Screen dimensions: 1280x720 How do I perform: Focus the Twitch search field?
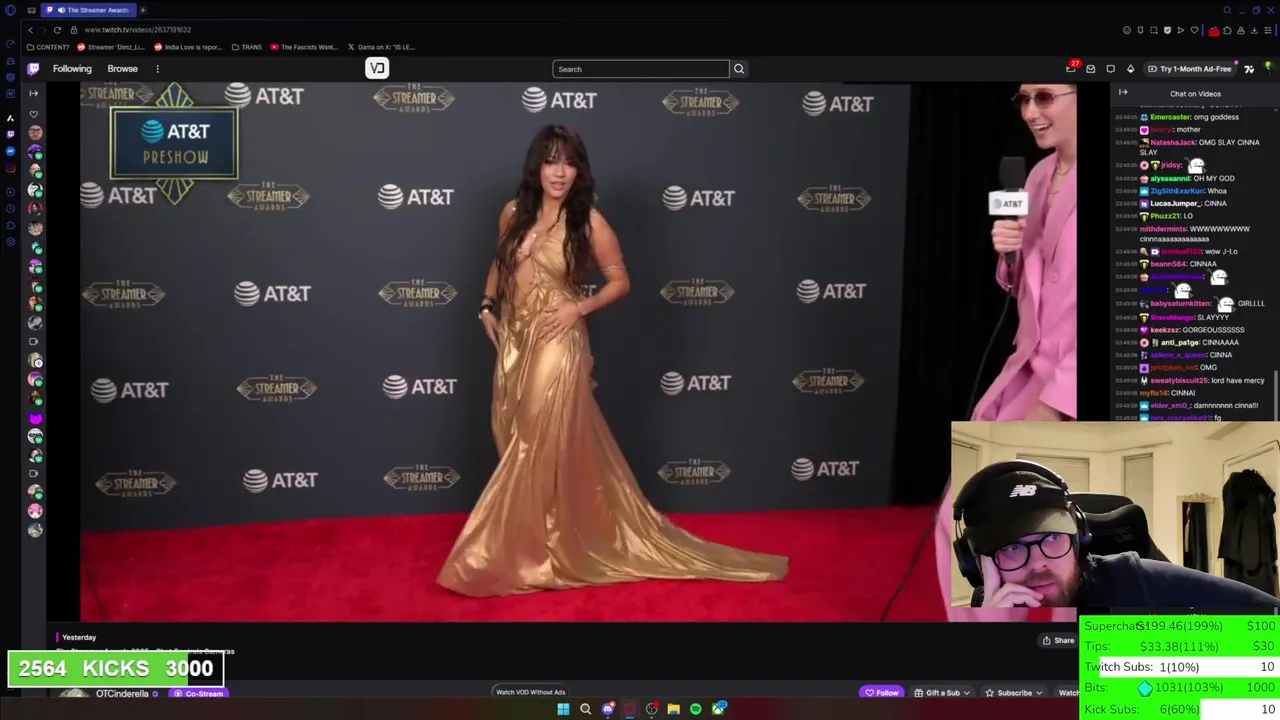641,69
